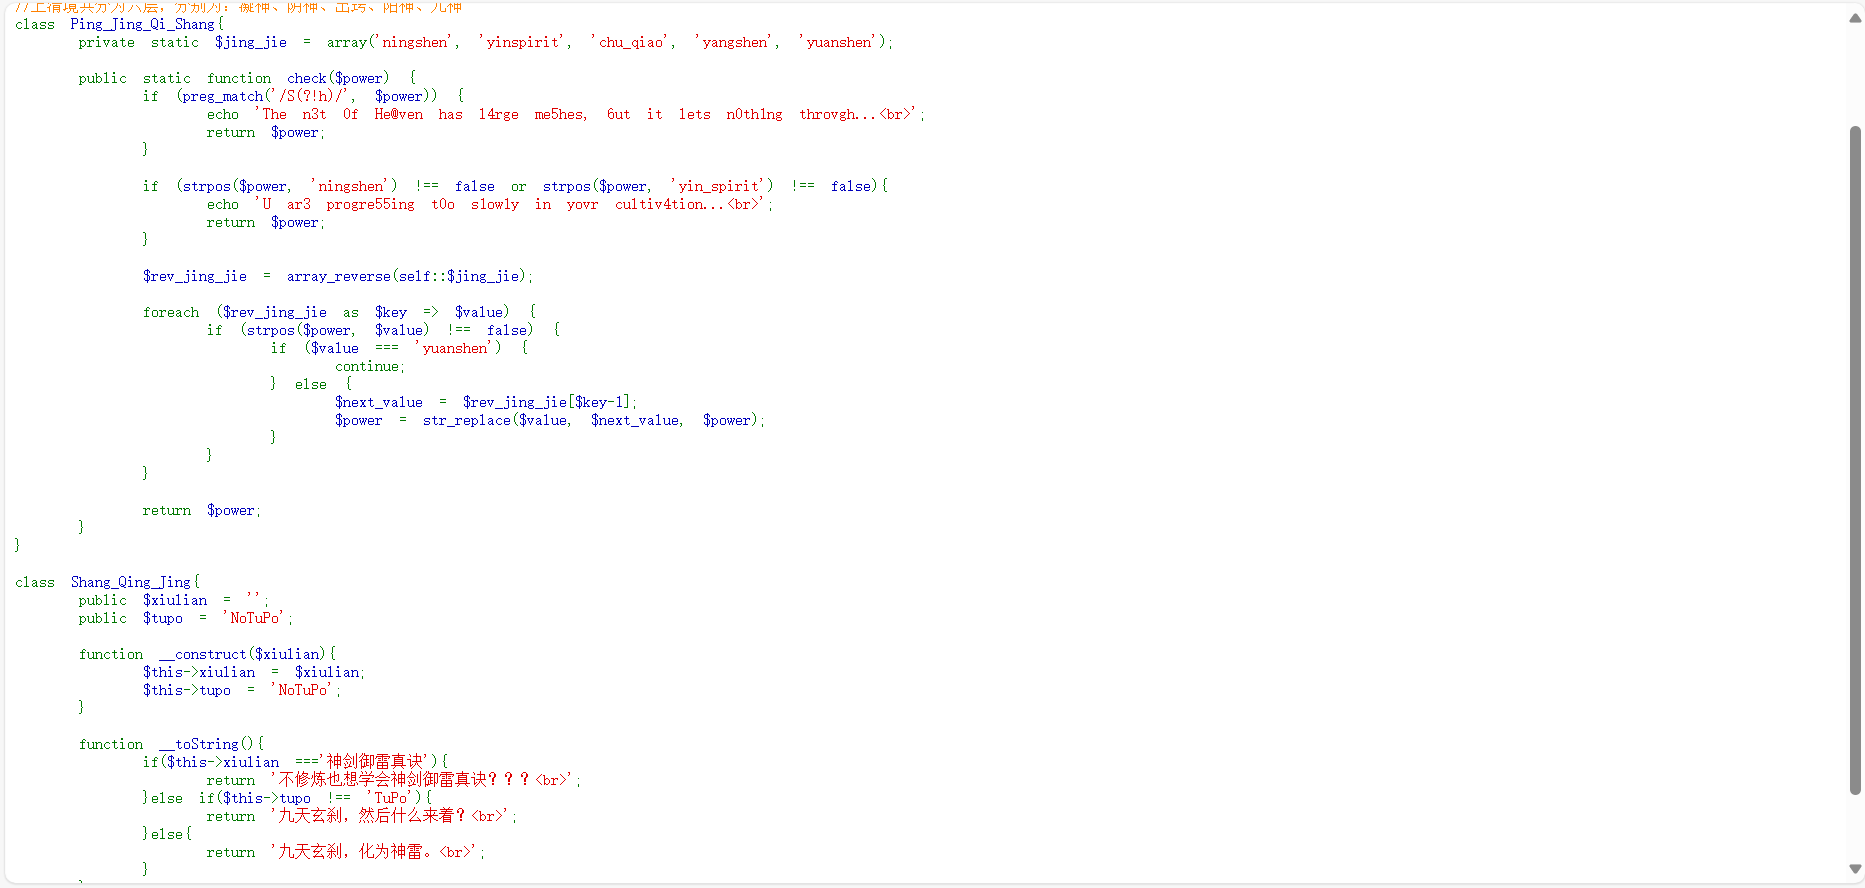Click "$this->tupo = 'NoTuPo';" line
The width and height of the screenshot is (1865, 888).
[x=242, y=690]
